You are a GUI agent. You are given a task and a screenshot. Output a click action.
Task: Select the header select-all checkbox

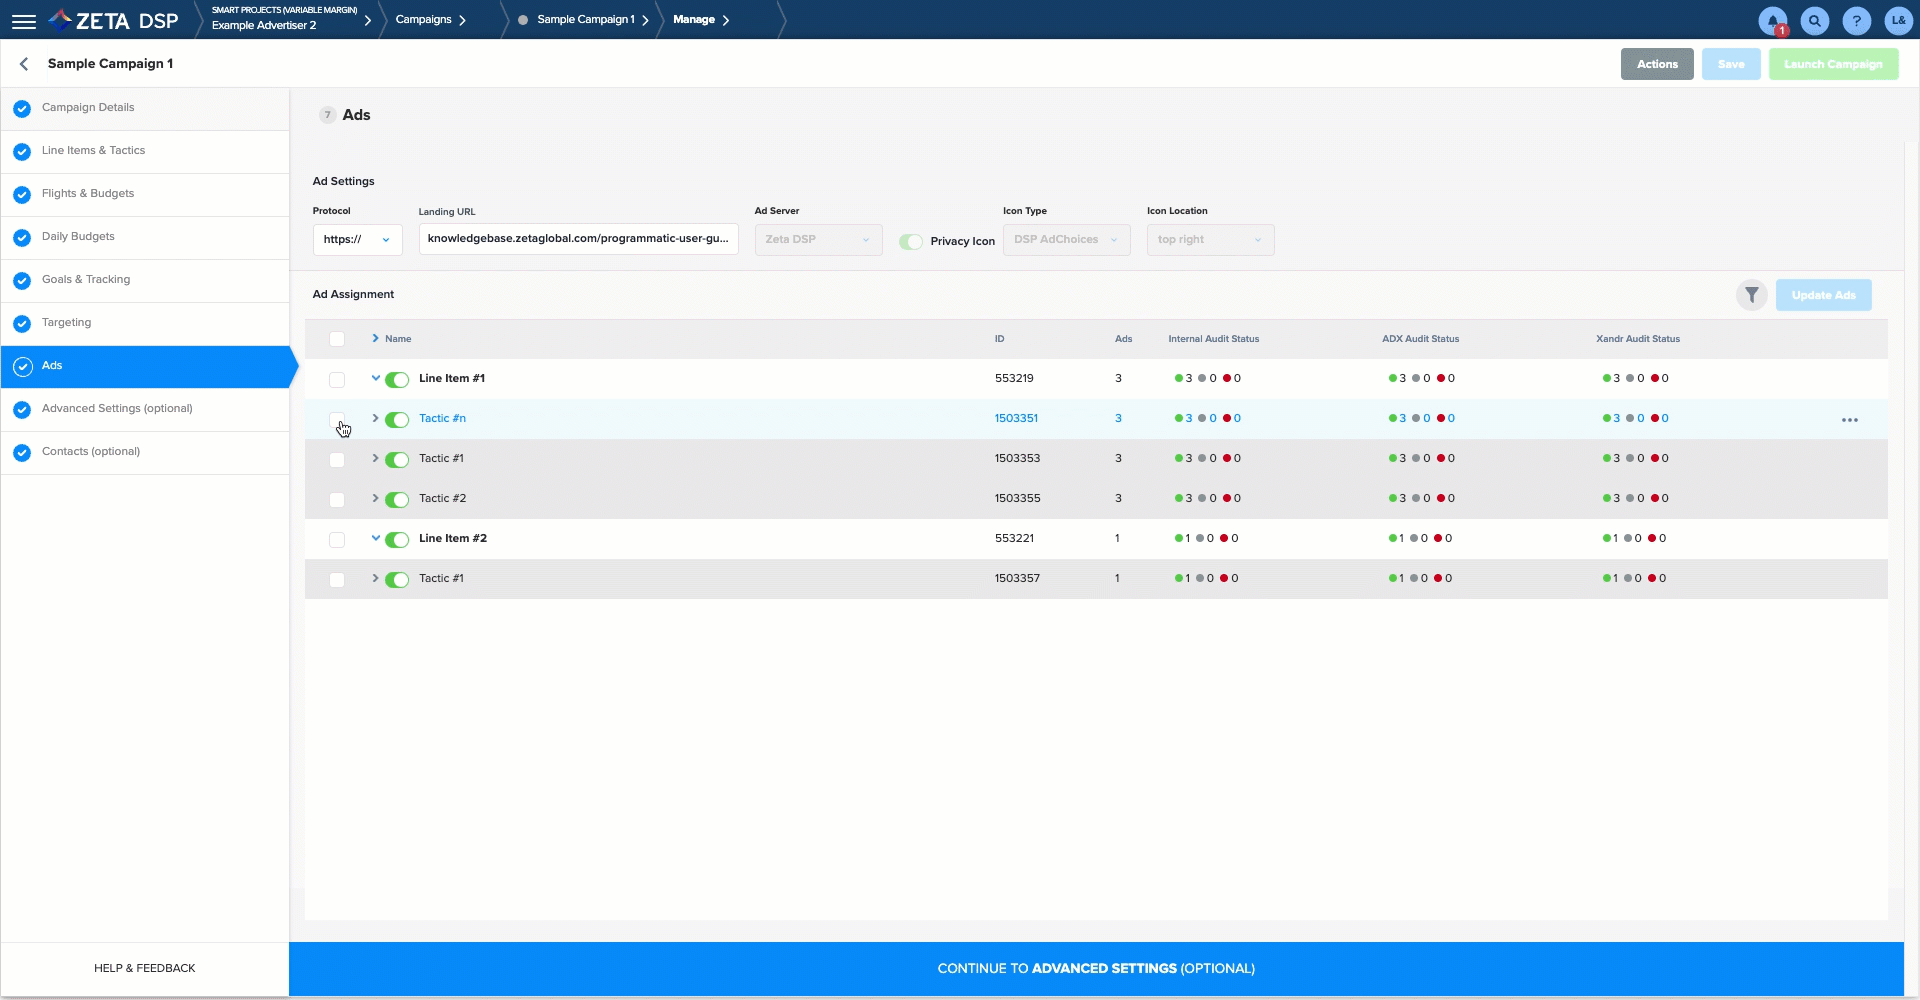(337, 339)
